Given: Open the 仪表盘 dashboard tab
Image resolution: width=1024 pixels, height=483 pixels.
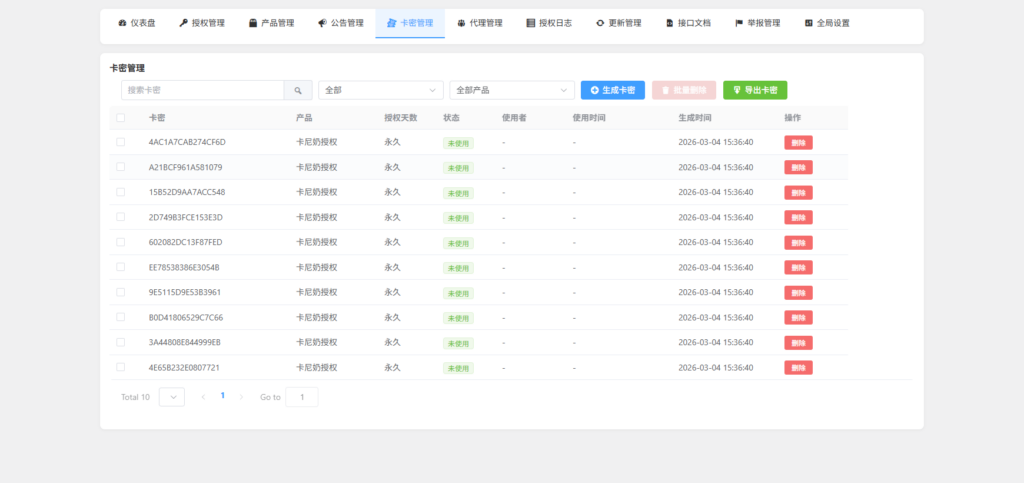Looking at the screenshot, I should pyautogui.click(x=136, y=23).
